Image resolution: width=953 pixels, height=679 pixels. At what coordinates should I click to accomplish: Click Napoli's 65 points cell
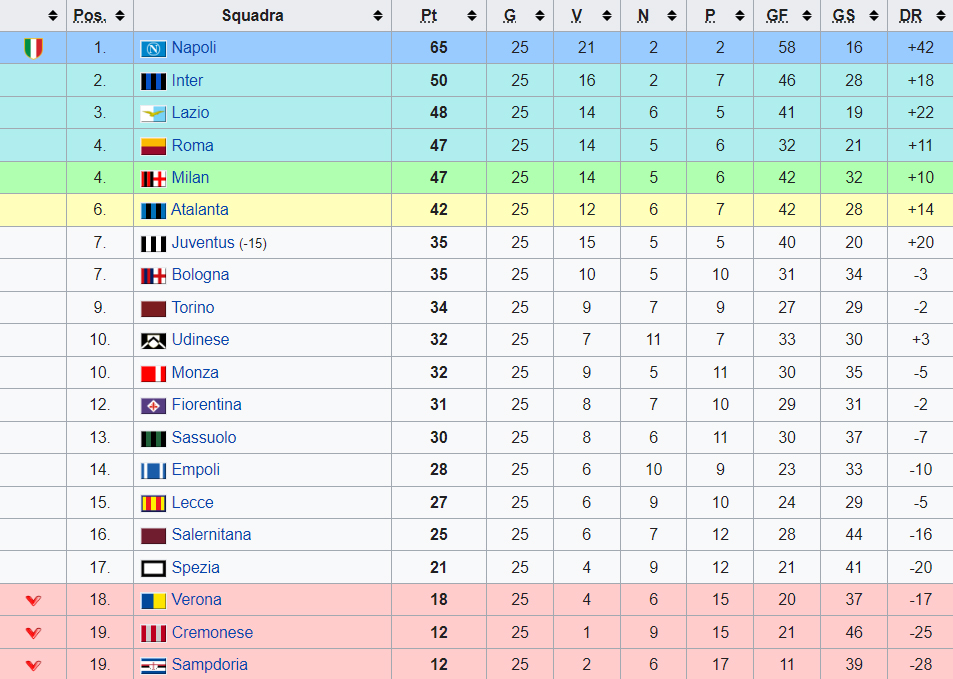[439, 48]
